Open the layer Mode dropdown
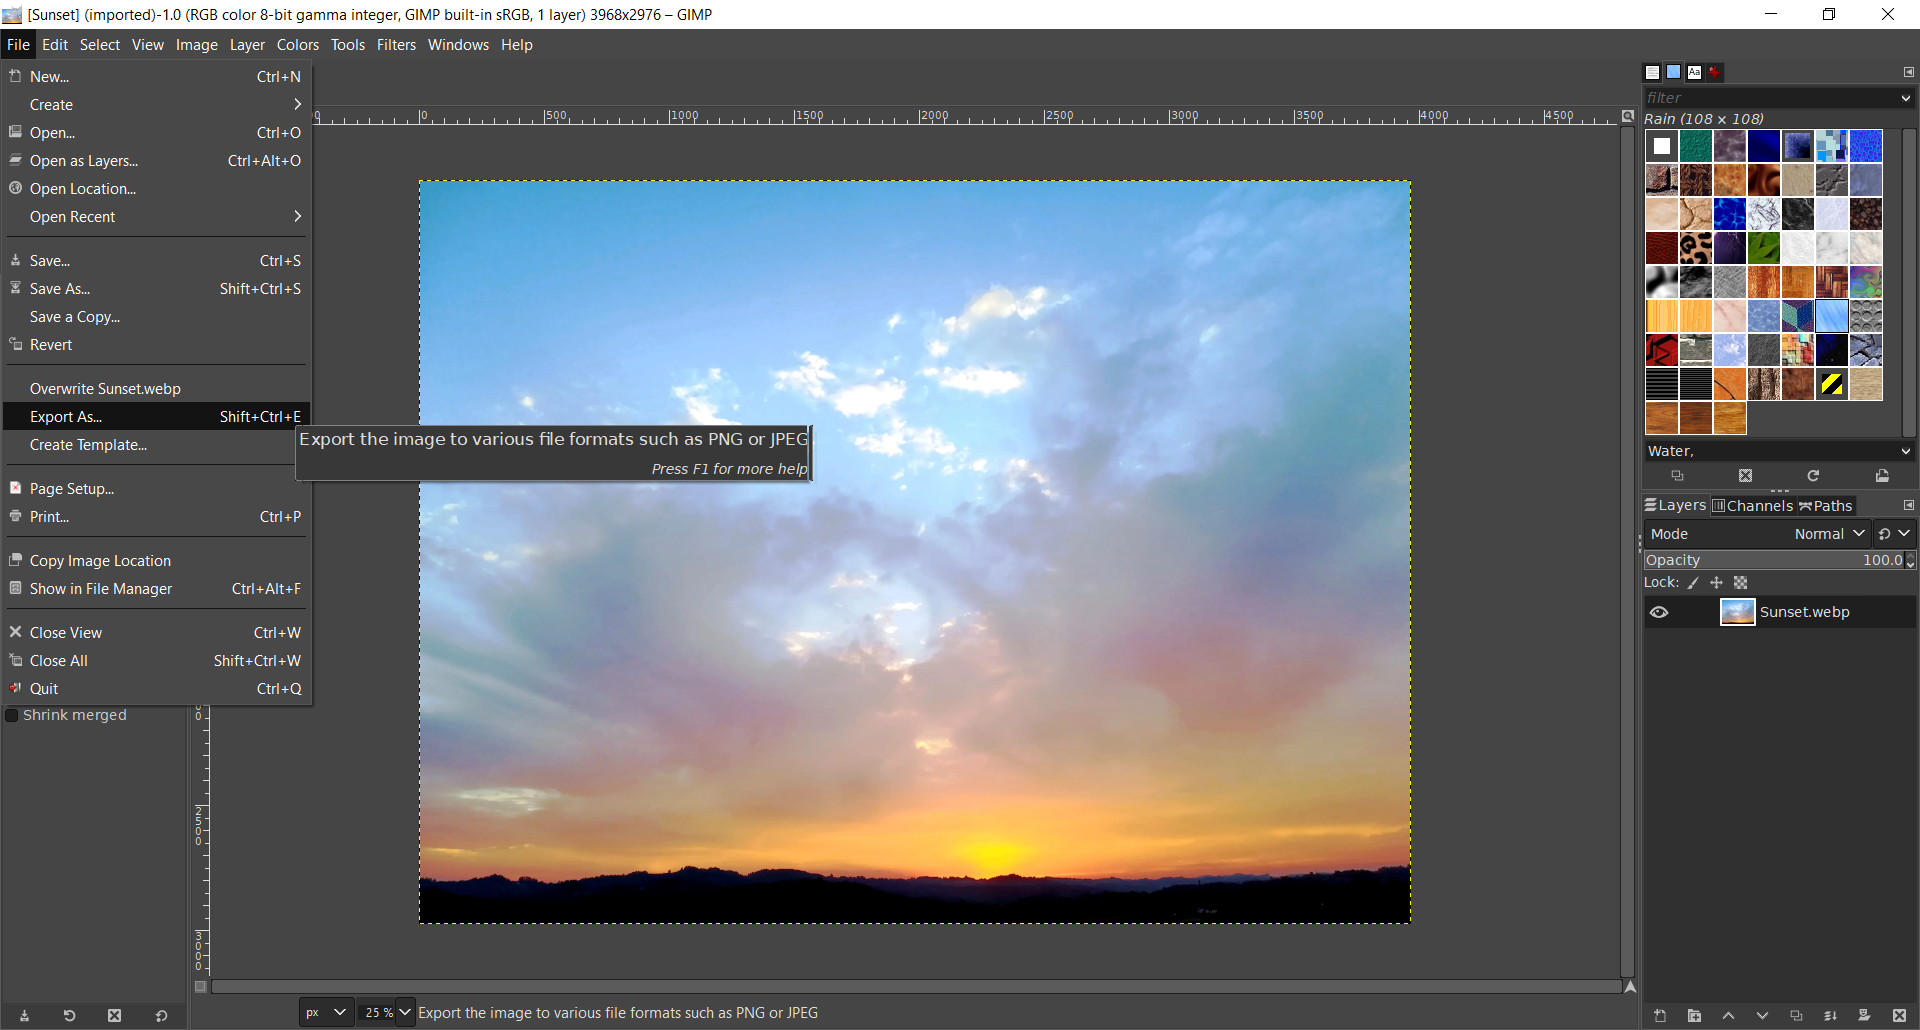1920x1030 pixels. point(1829,534)
